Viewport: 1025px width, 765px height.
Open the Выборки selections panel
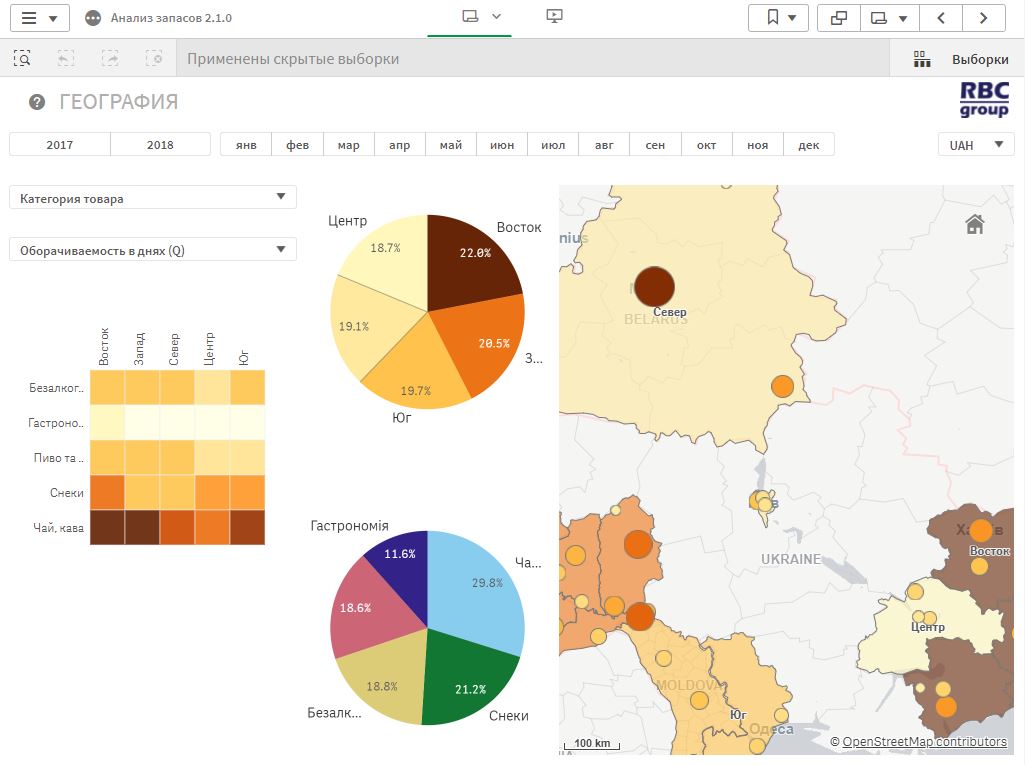click(x=960, y=59)
